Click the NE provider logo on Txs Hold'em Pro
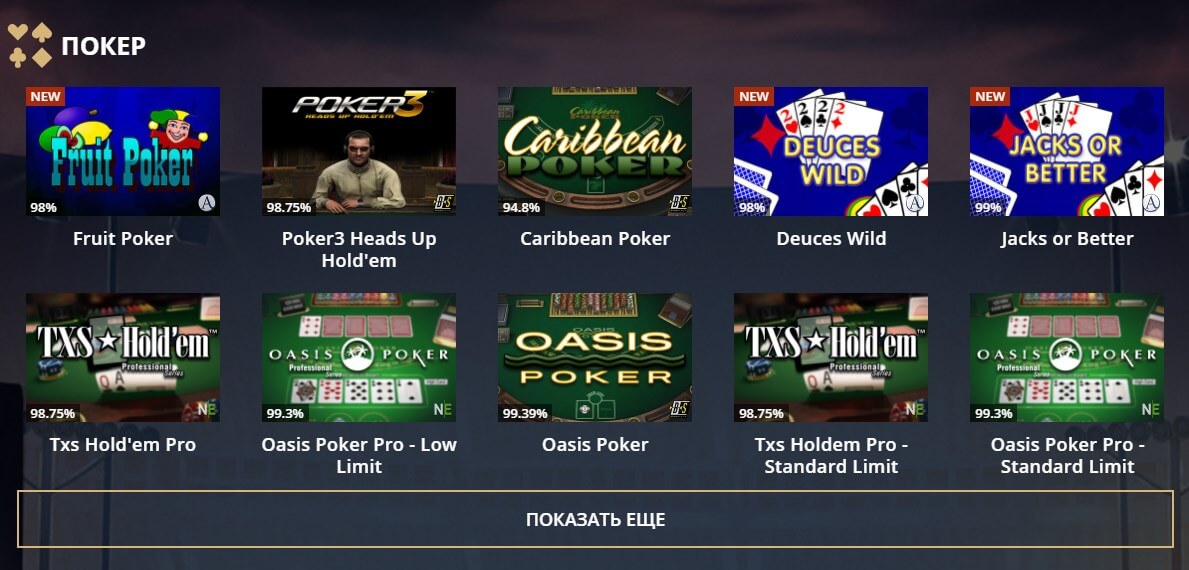Screen dimensions: 1189x570 (207, 409)
